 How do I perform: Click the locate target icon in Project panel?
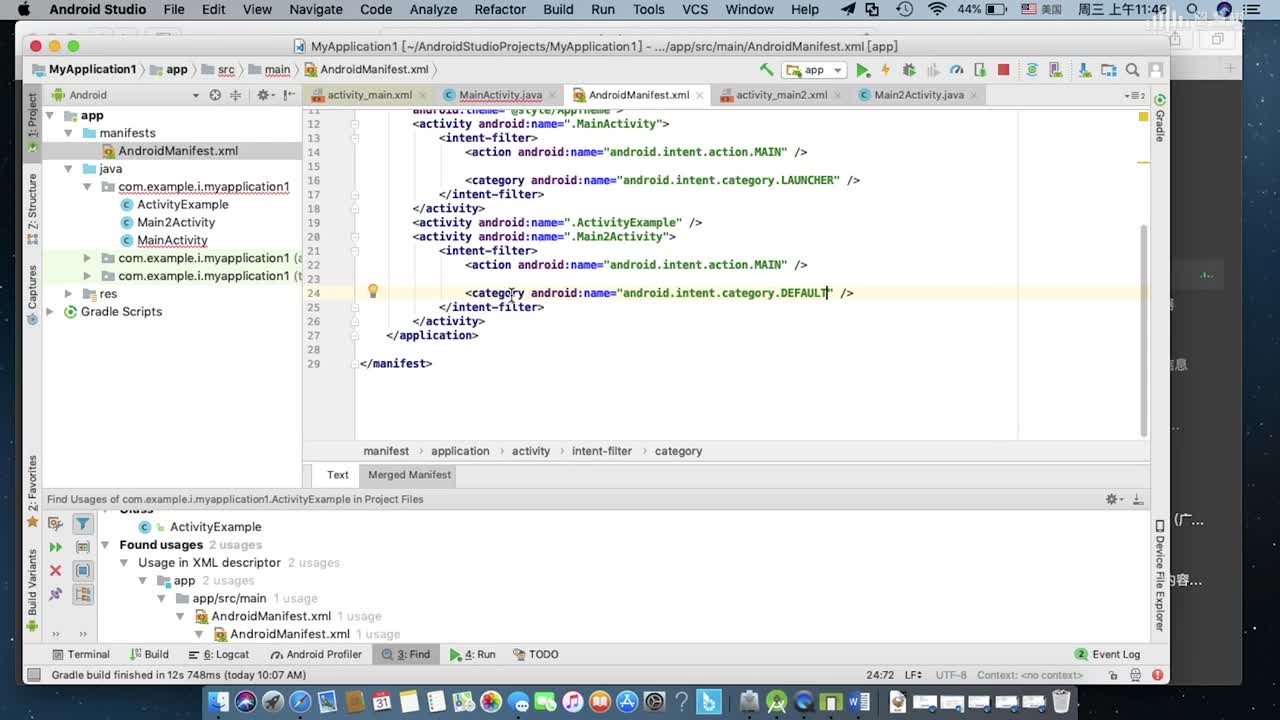(x=214, y=95)
